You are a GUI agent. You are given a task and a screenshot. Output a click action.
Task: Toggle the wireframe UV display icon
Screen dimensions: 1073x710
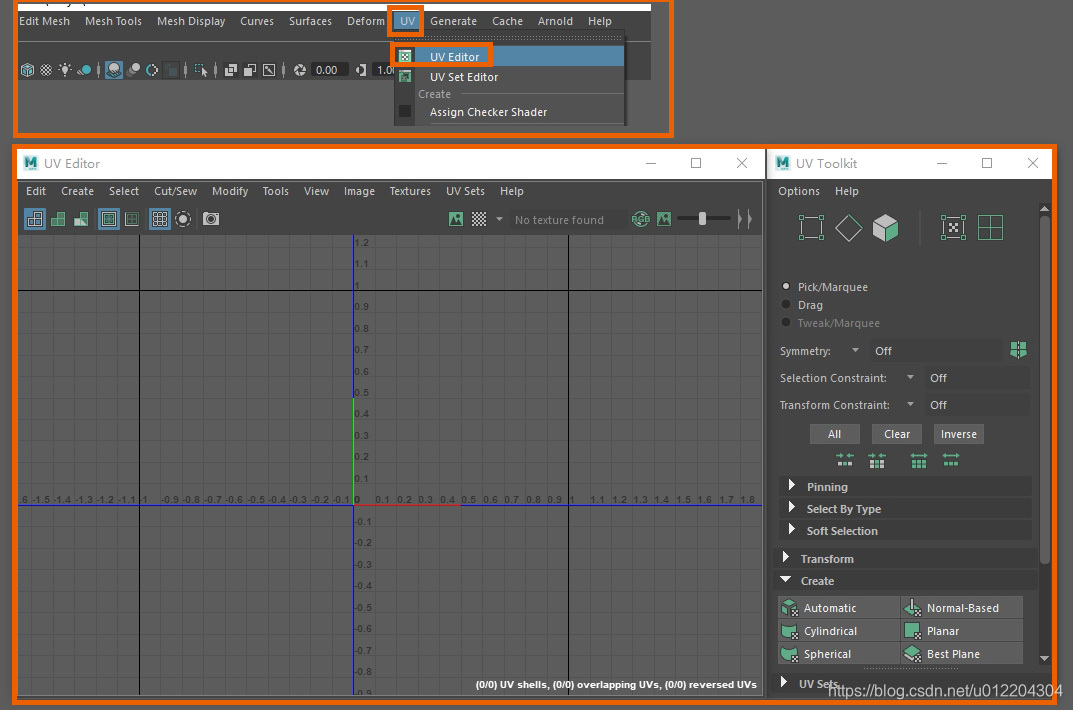click(x=35, y=219)
